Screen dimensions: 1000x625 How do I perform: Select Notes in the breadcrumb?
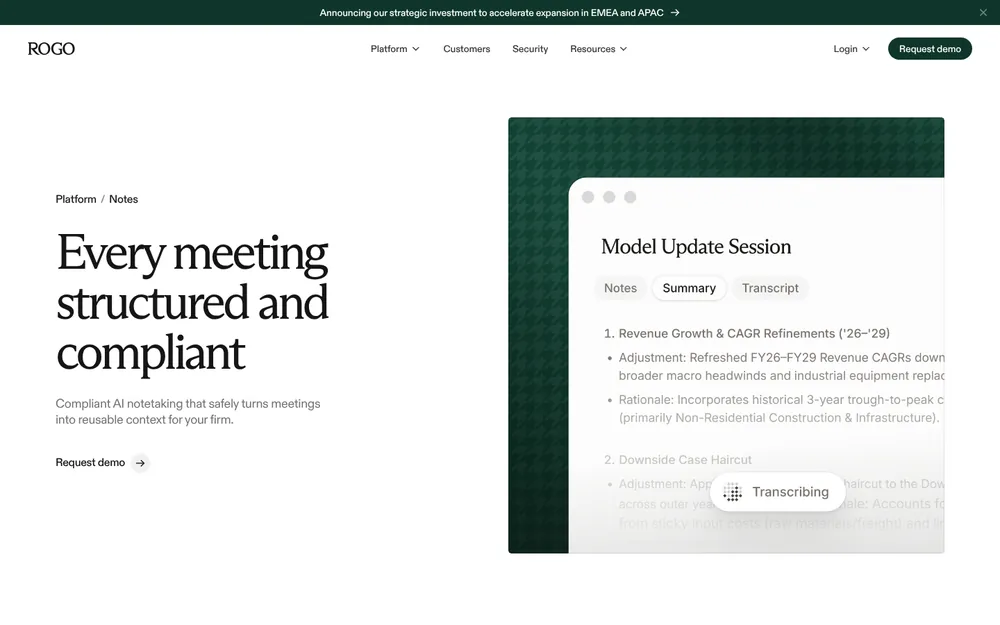click(123, 199)
